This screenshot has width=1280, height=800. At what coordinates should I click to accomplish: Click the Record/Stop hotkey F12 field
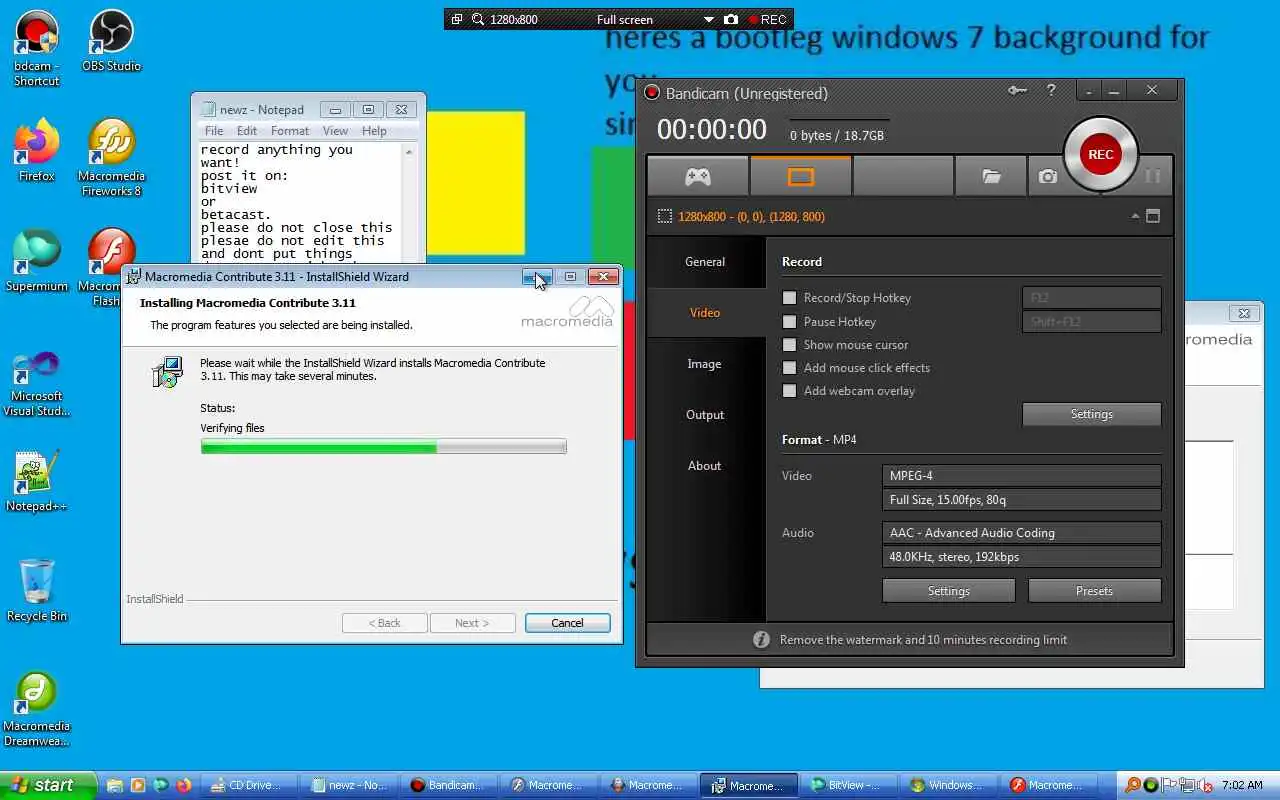(x=1092, y=297)
